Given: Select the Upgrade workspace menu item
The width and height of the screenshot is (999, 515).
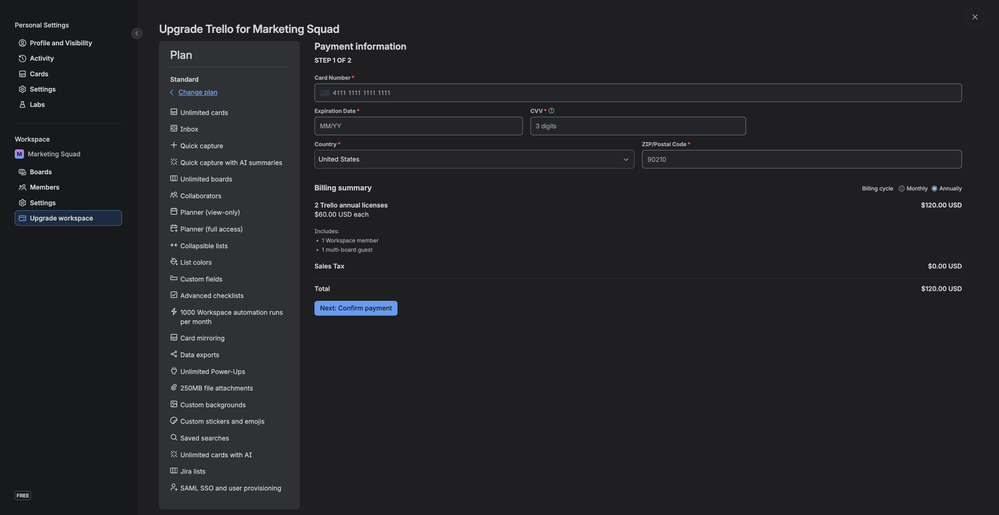Looking at the screenshot, I should pos(68,218).
